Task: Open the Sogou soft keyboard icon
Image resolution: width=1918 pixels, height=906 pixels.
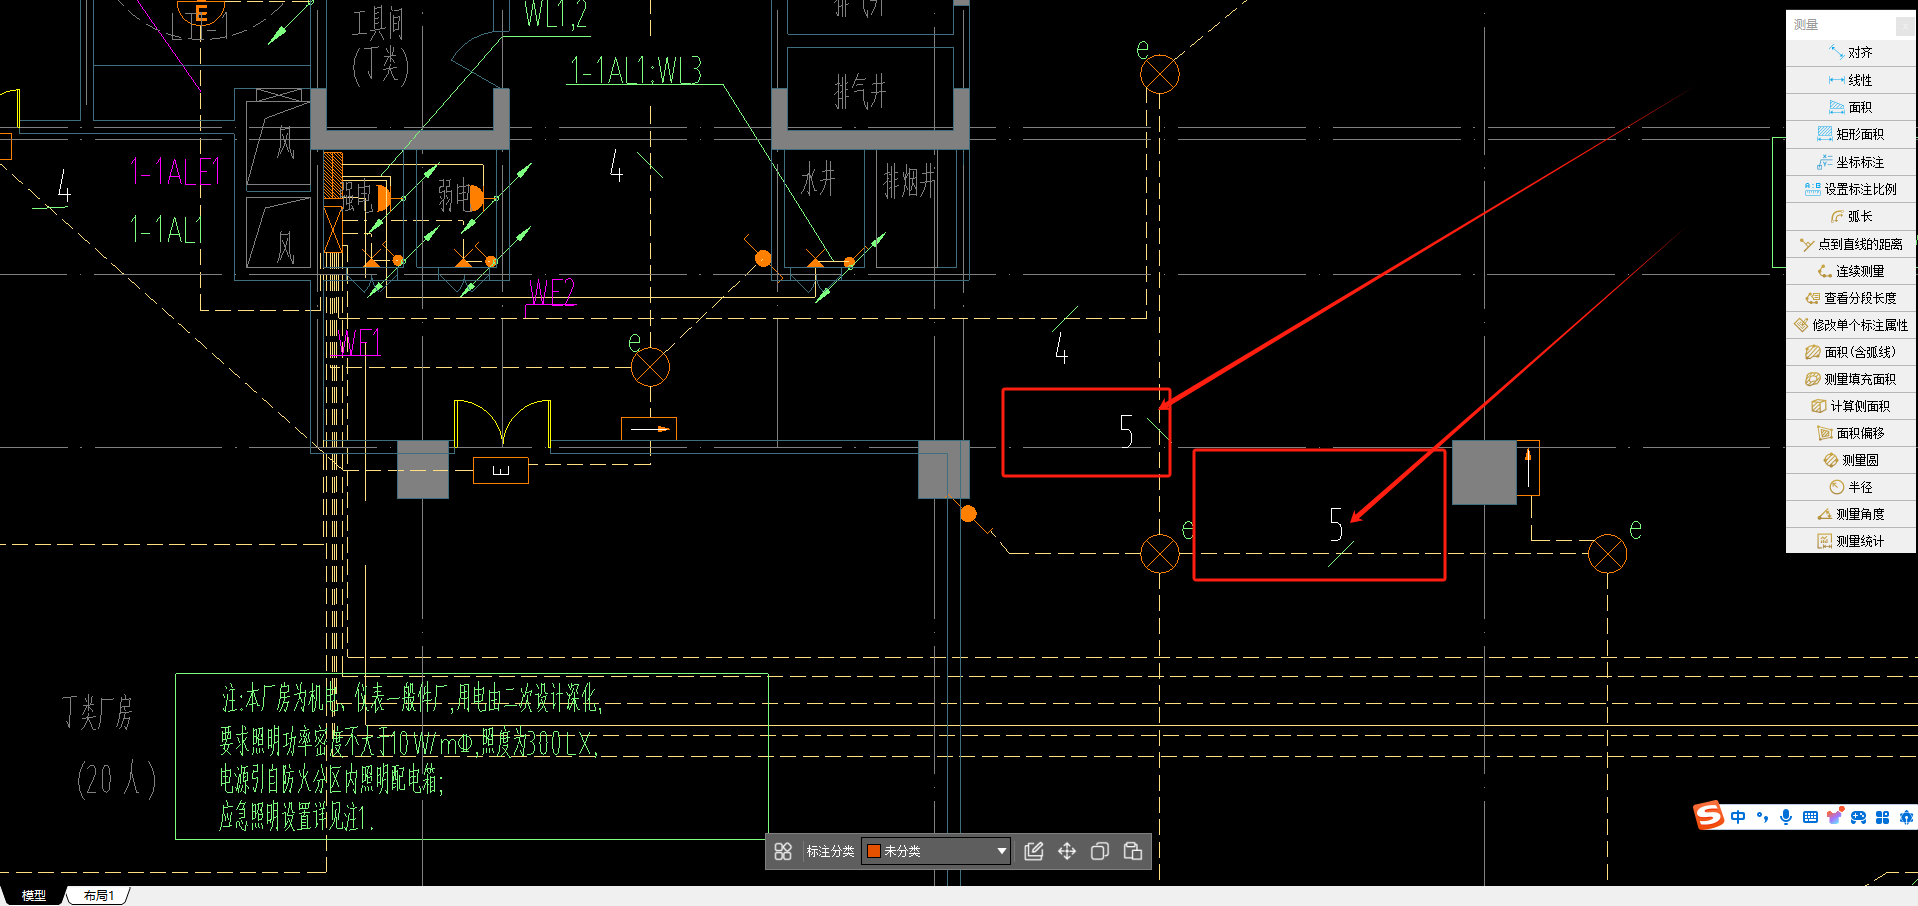Action: [1810, 817]
